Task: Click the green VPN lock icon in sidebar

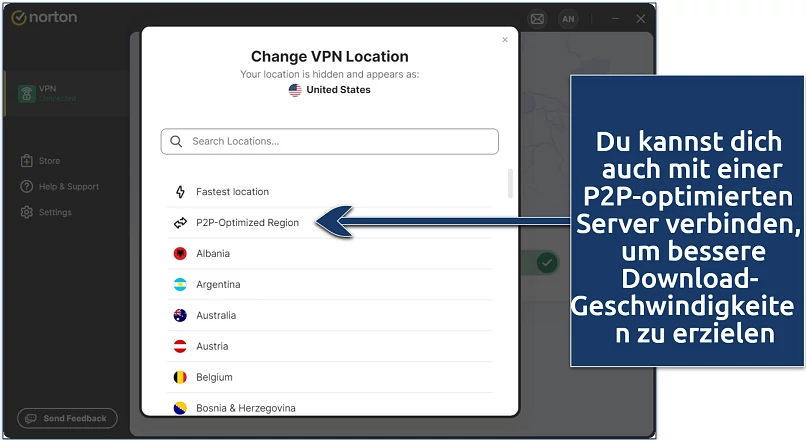Action: (x=27, y=94)
